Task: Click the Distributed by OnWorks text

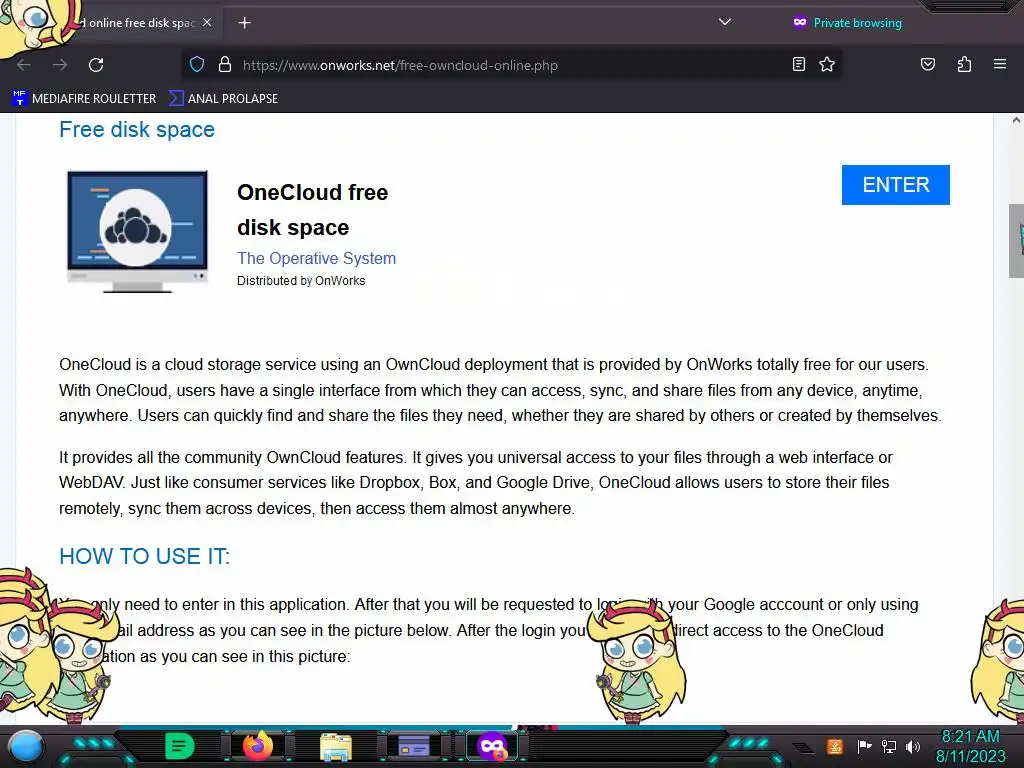Action: (301, 281)
